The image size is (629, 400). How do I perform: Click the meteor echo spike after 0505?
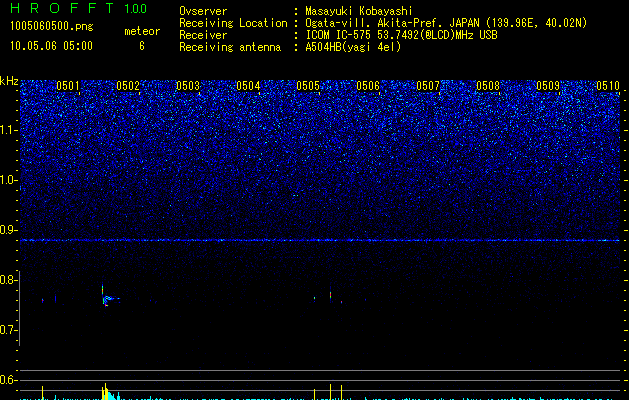330,294
